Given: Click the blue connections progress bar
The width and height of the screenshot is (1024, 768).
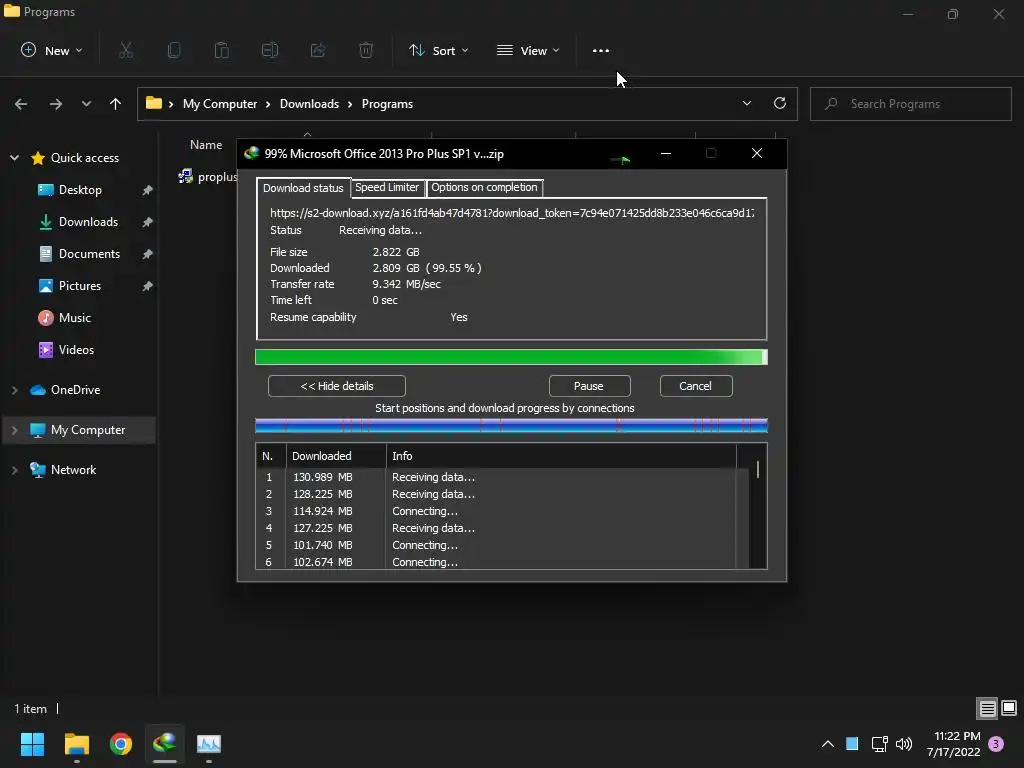Looking at the screenshot, I should coord(511,426).
